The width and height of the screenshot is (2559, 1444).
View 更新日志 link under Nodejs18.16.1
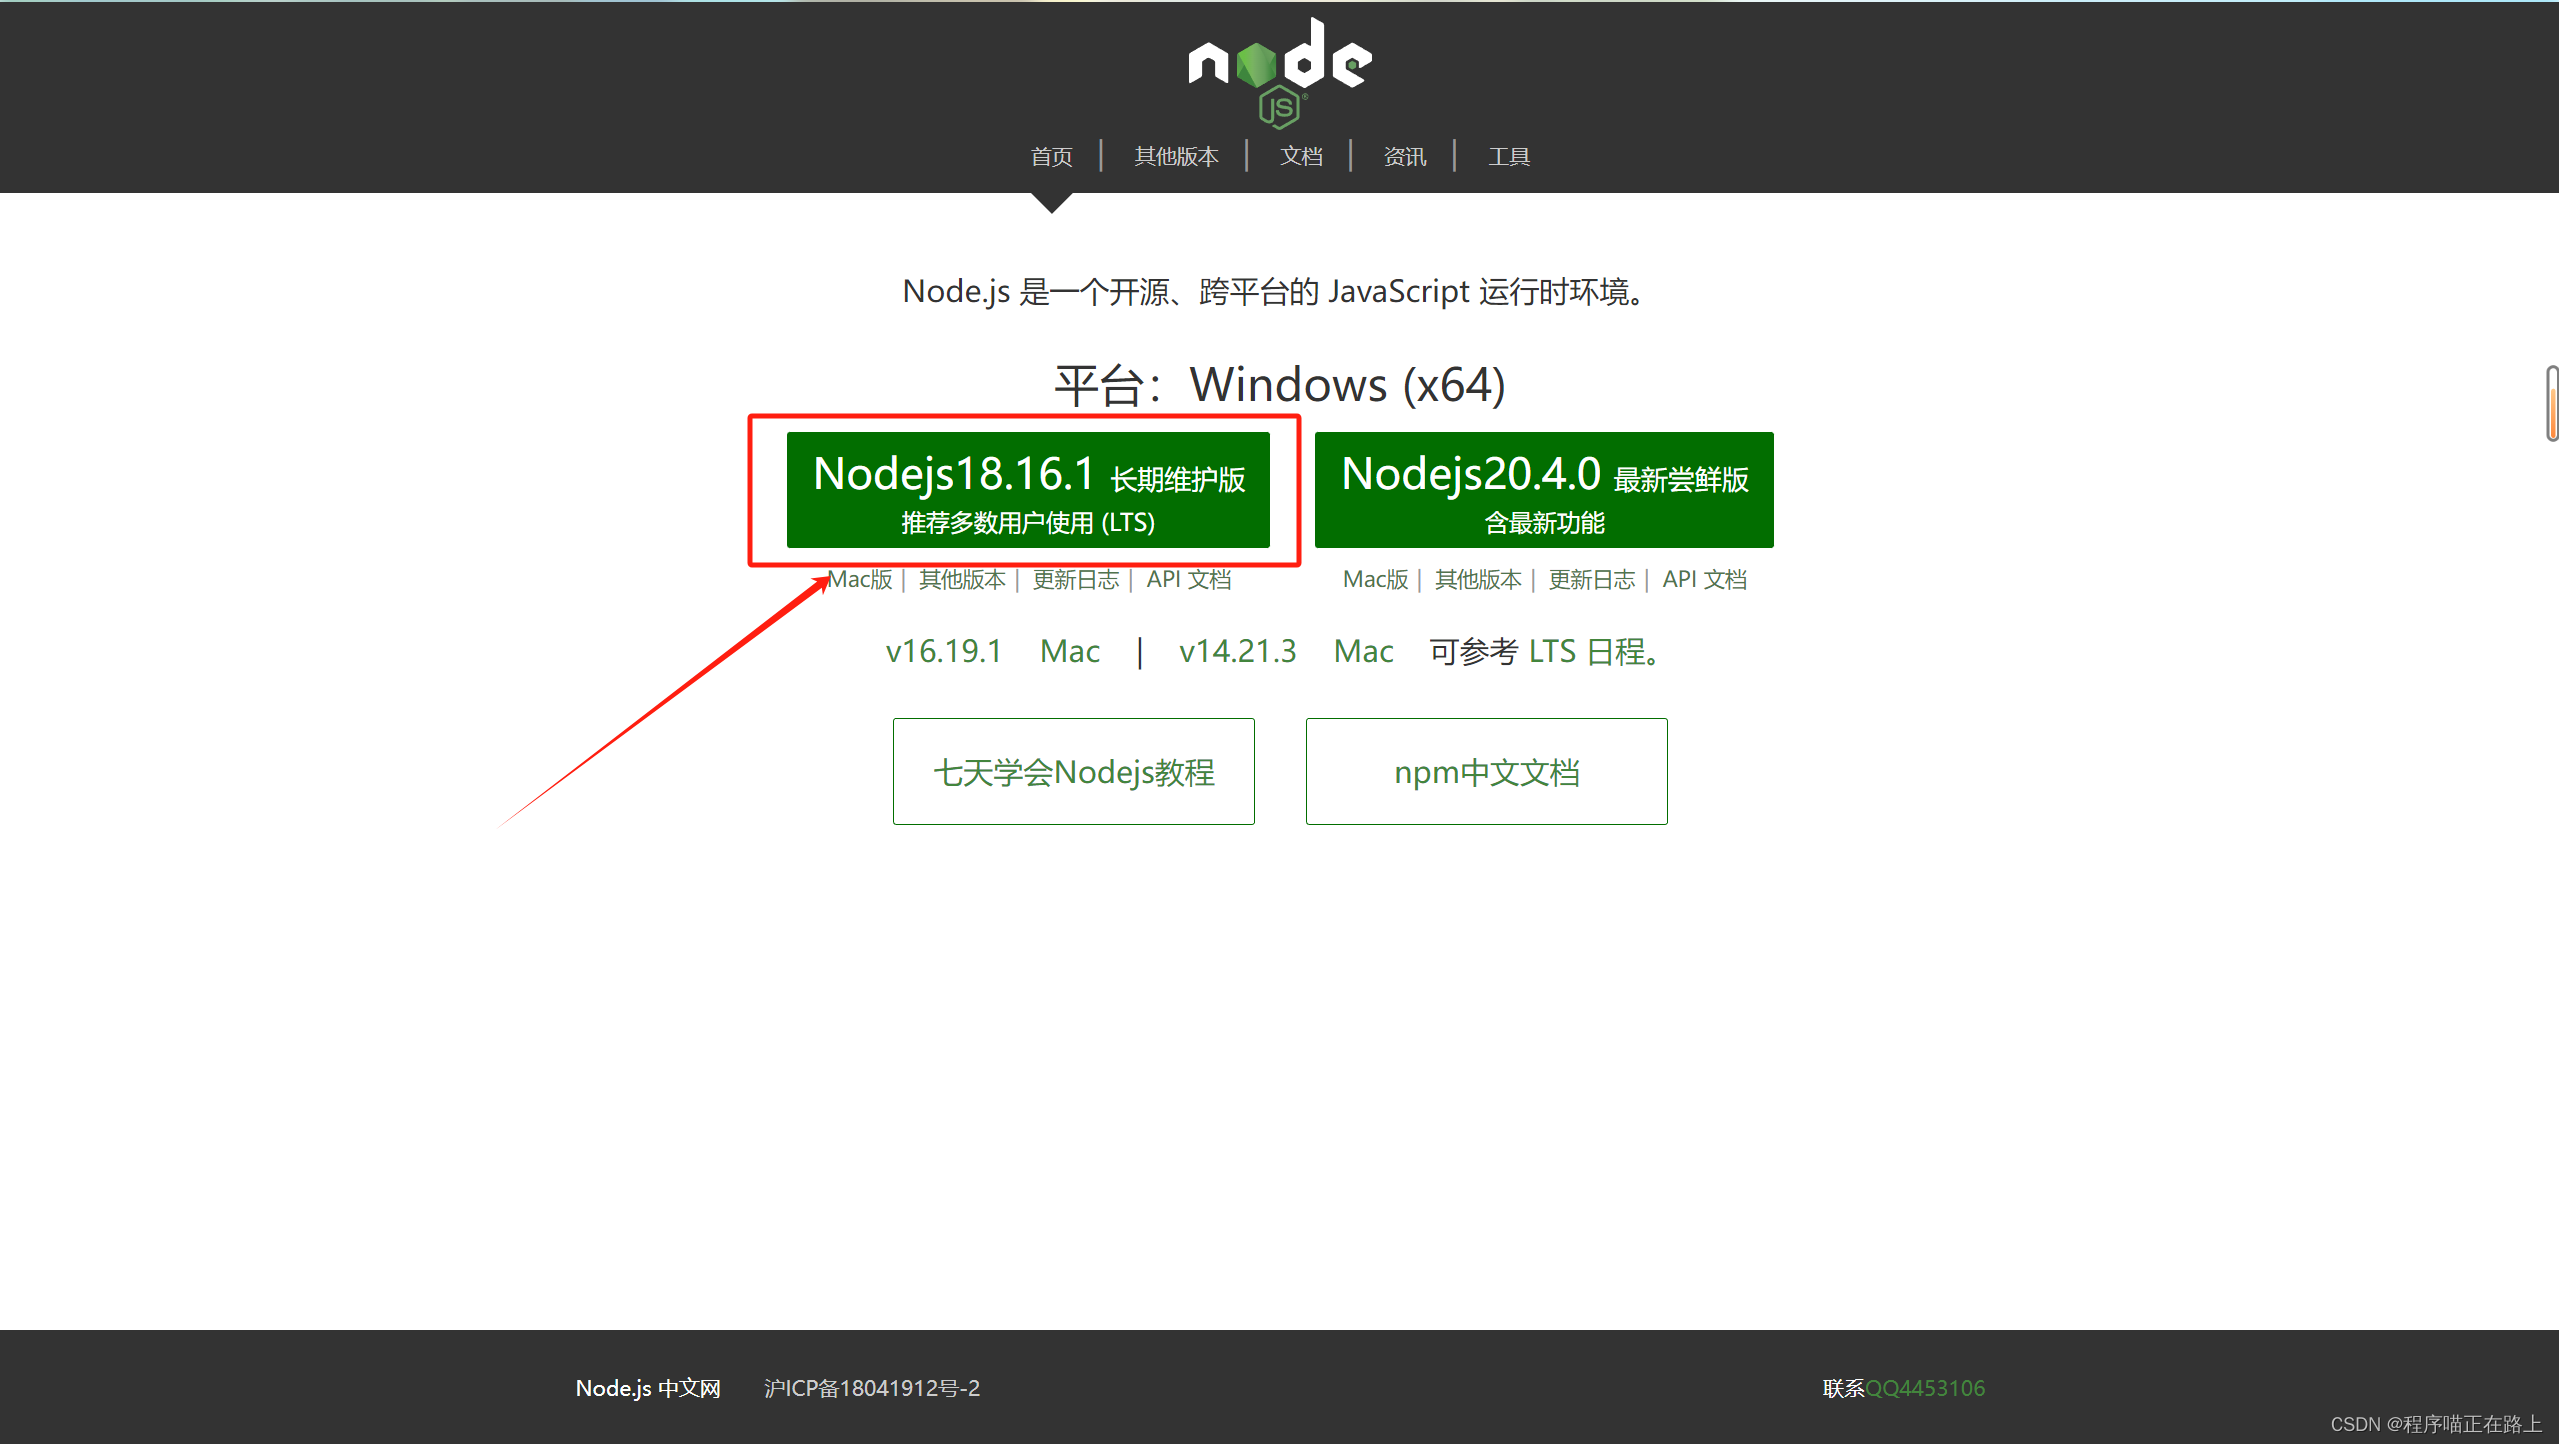click(x=1076, y=579)
